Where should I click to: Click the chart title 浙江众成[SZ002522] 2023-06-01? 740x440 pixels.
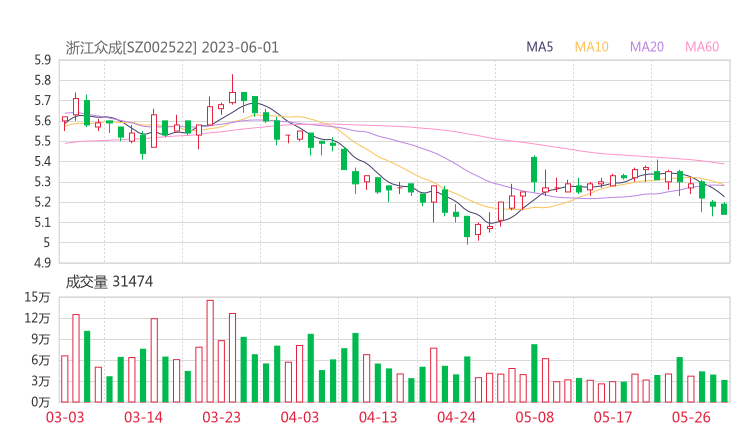(x=172, y=48)
